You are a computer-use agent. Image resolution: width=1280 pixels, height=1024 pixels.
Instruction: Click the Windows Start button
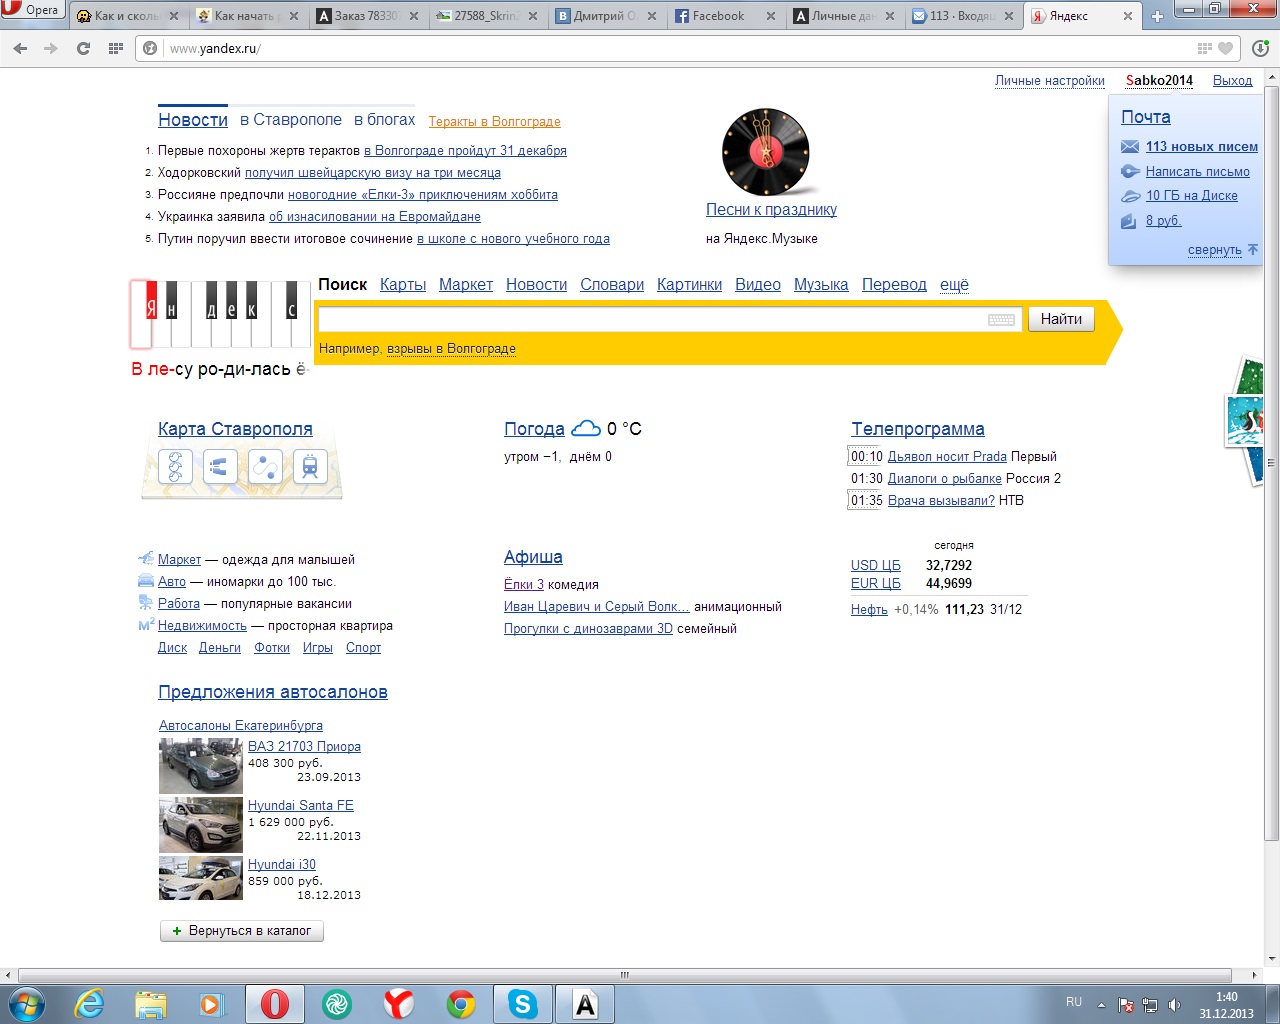point(27,1004)
